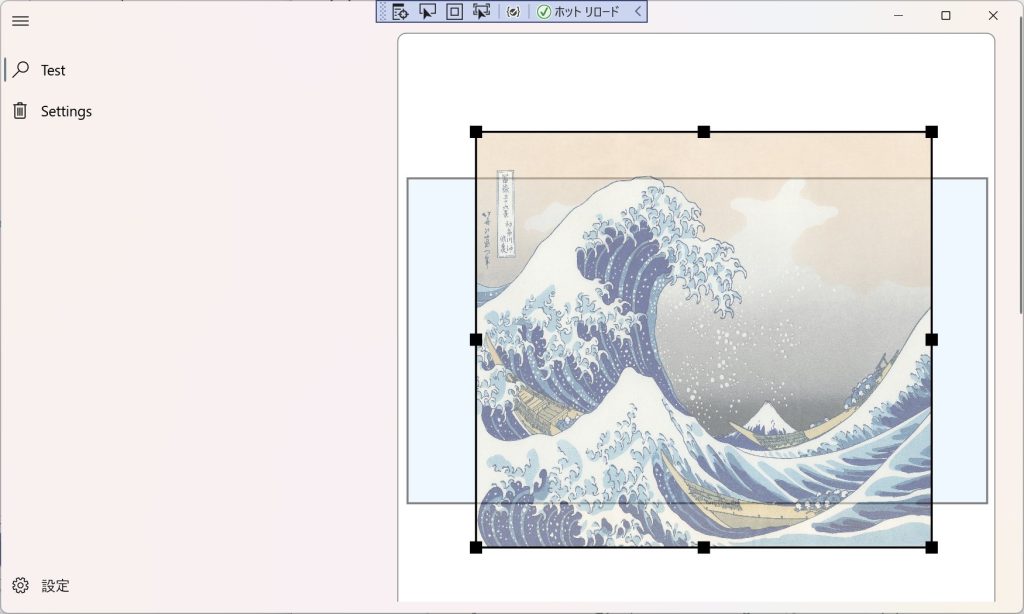Maximize the application window
The width and height of the screenshot is (1024, 614).
946,15
